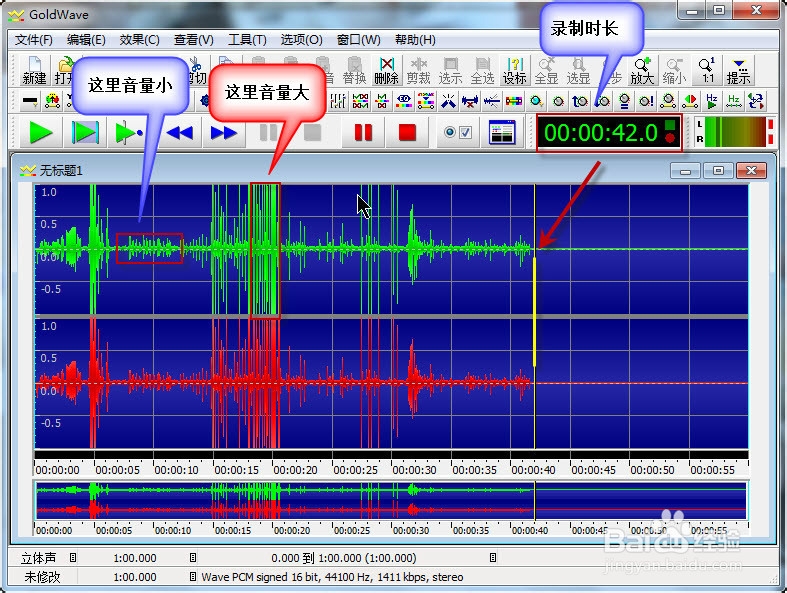Click the green Play button
Screen dimensions: 787x593
pyautogui.click(x=41, y=133)
